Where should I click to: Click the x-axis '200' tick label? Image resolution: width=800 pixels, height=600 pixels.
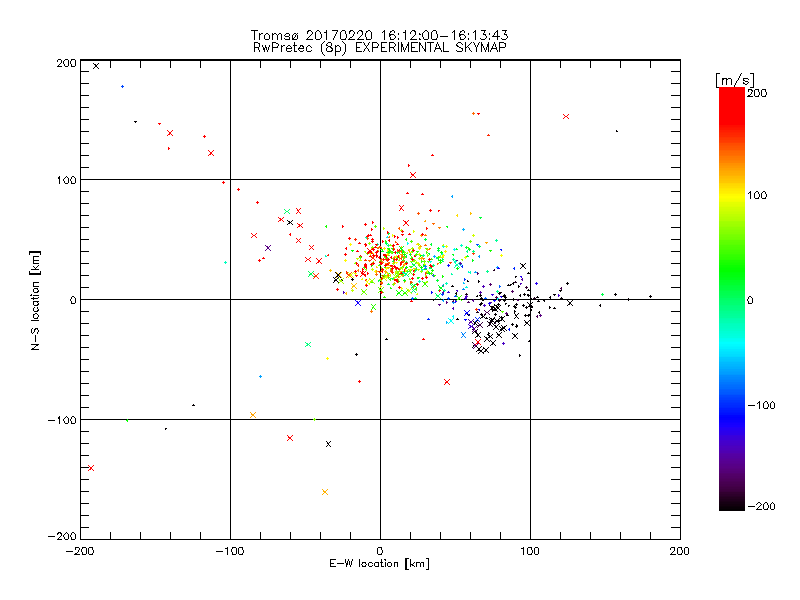(x=680, y=552)
